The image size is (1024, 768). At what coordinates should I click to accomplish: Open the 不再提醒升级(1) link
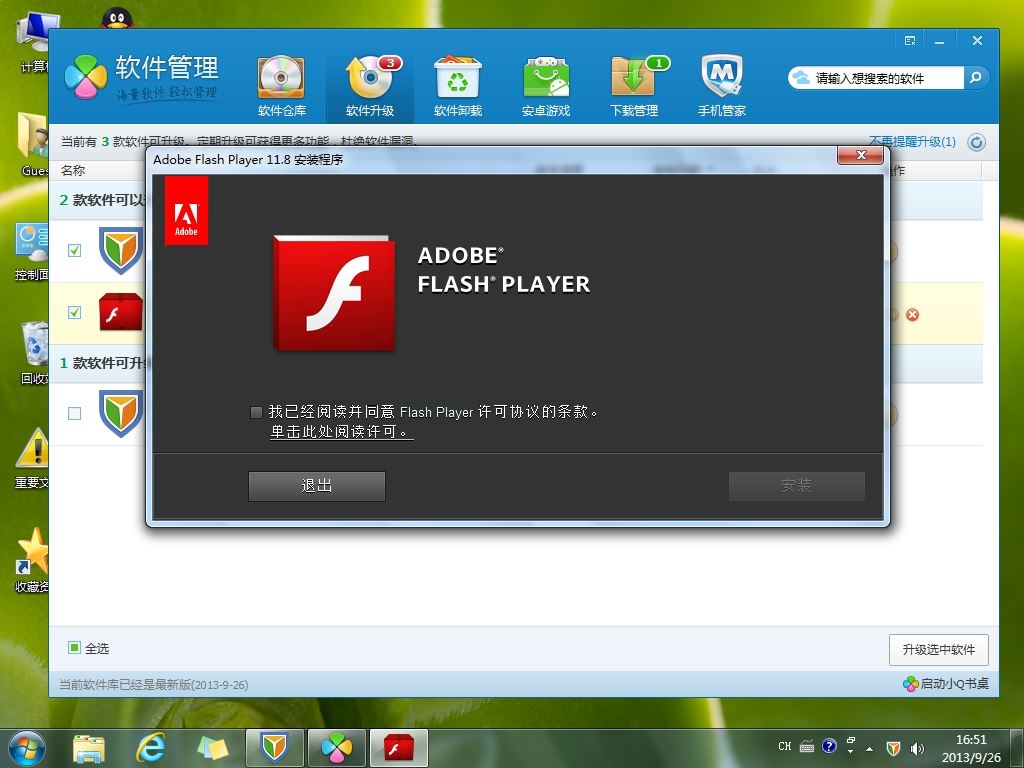click(x=912, y=142)
